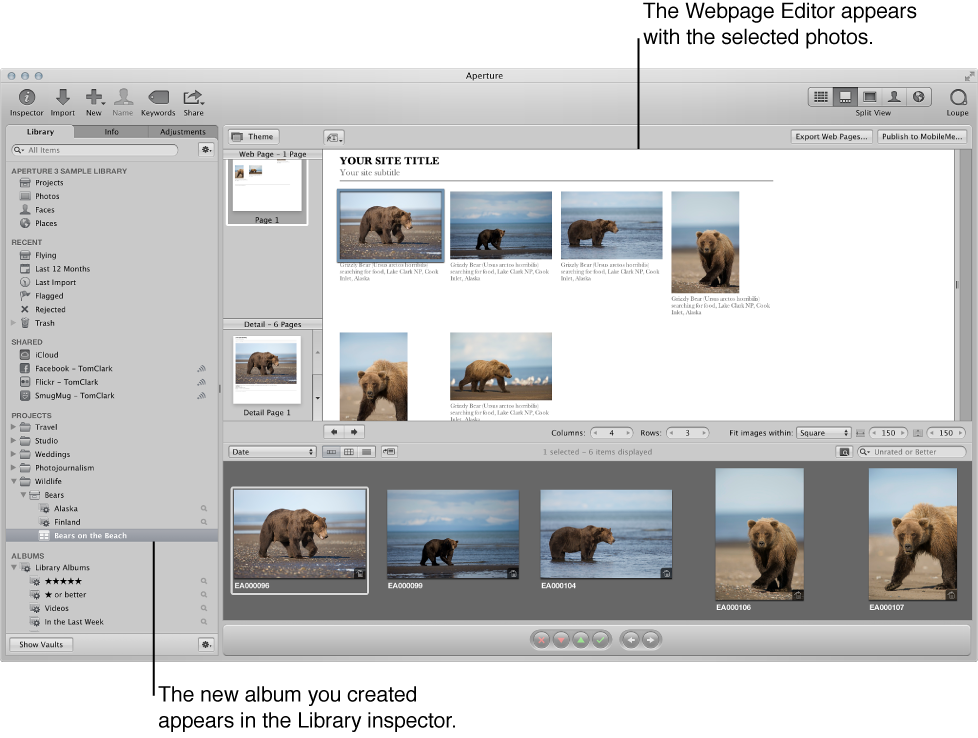
Task: Click the Publish to MobileMe button
Action: (922, 137)
